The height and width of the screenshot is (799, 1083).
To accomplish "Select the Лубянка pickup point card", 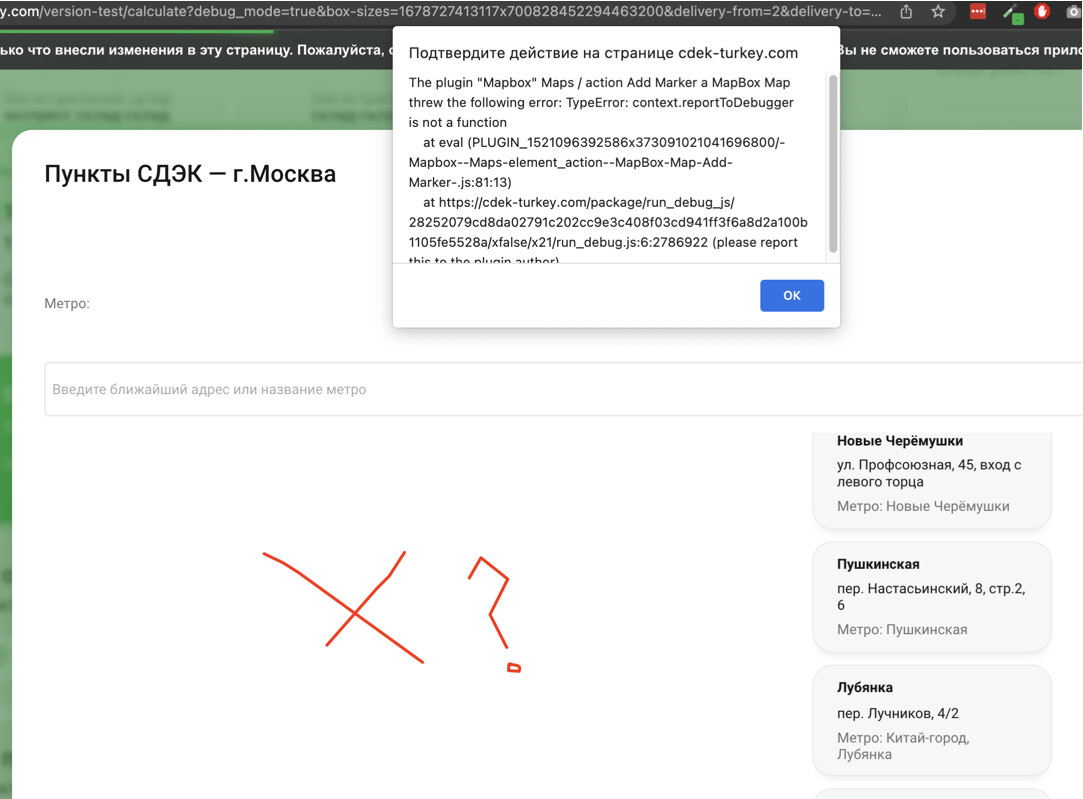I will click(932, 720).
